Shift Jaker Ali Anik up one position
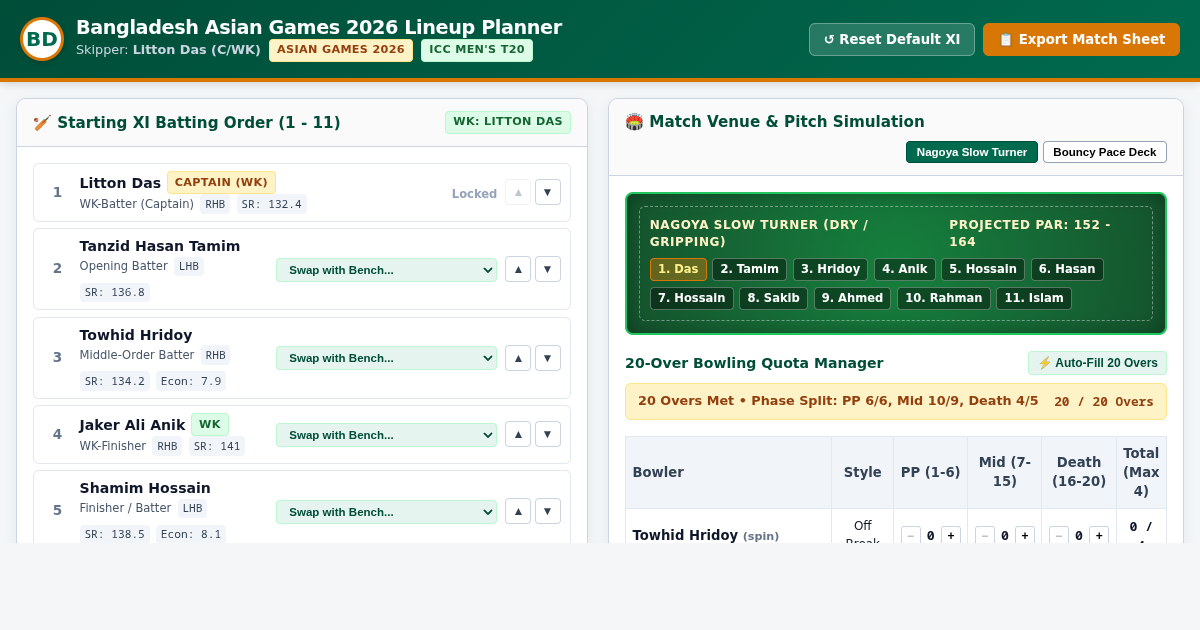1200x630 pixels. click(x=518, y=434)
